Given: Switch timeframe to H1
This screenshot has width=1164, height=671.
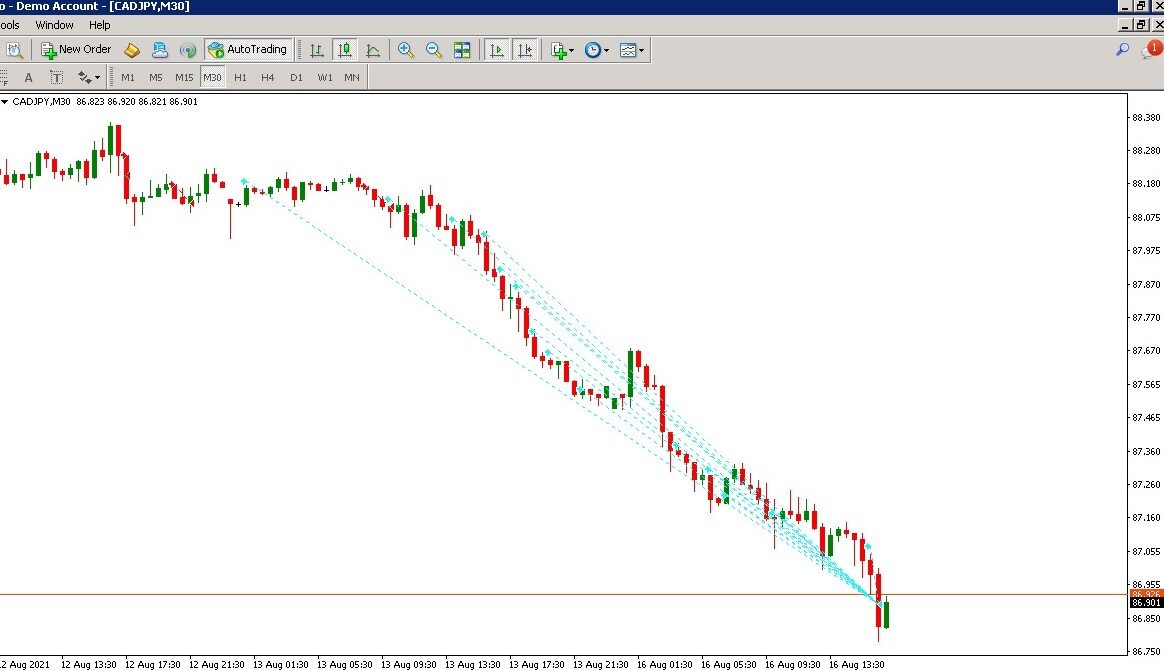Looking at the screenshot, I should click(x=240, y=77).
